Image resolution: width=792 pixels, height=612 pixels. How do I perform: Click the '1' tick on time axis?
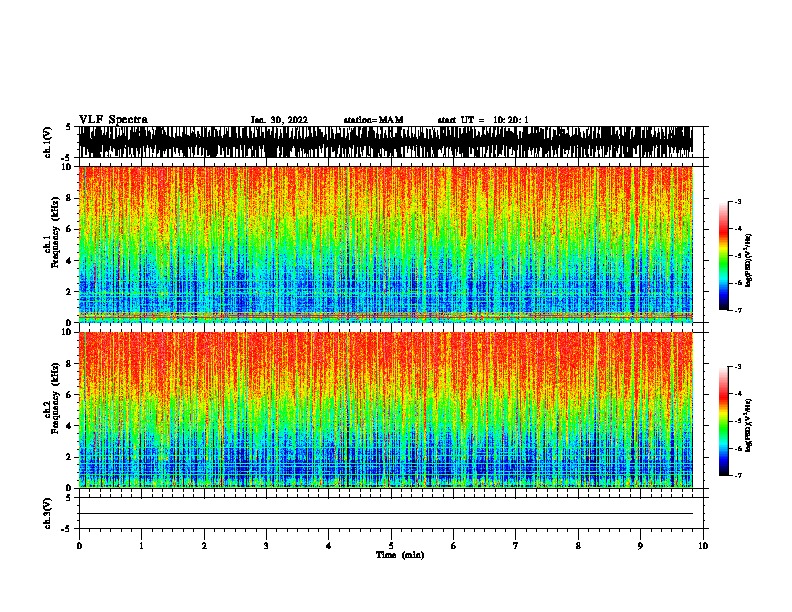[141, 546]
